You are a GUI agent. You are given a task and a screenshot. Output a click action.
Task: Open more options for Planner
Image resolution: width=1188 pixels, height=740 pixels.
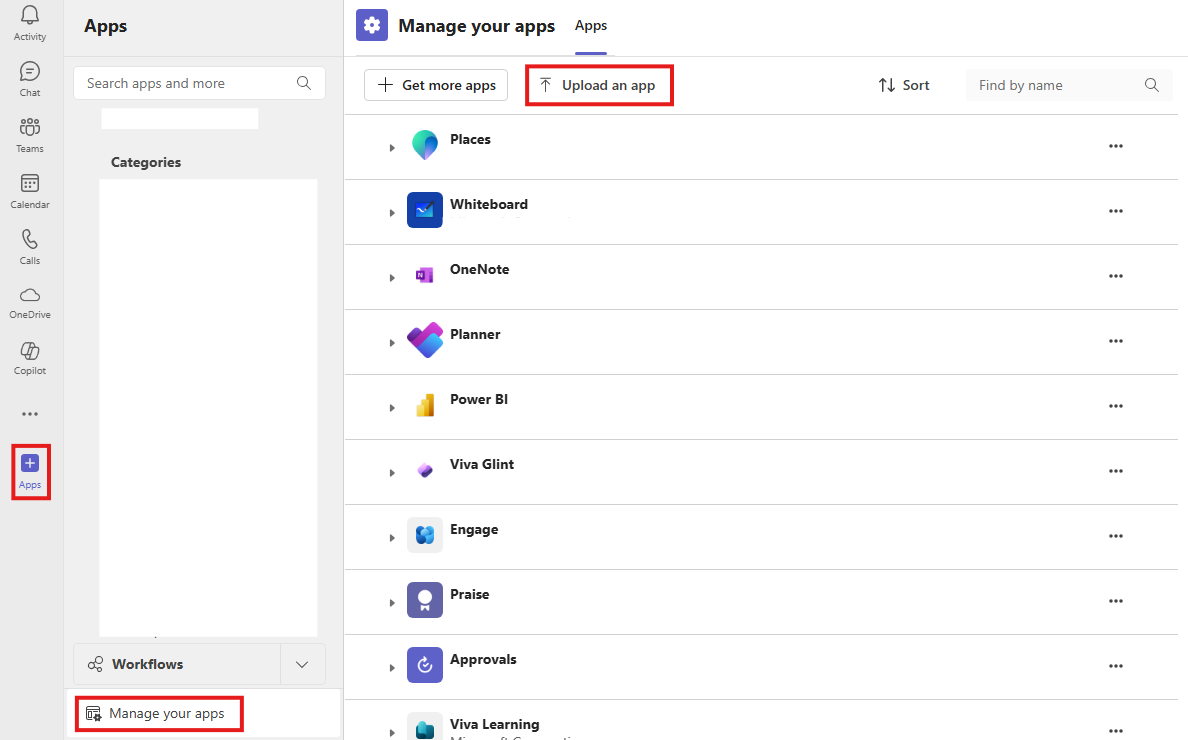click(1115, 342)
